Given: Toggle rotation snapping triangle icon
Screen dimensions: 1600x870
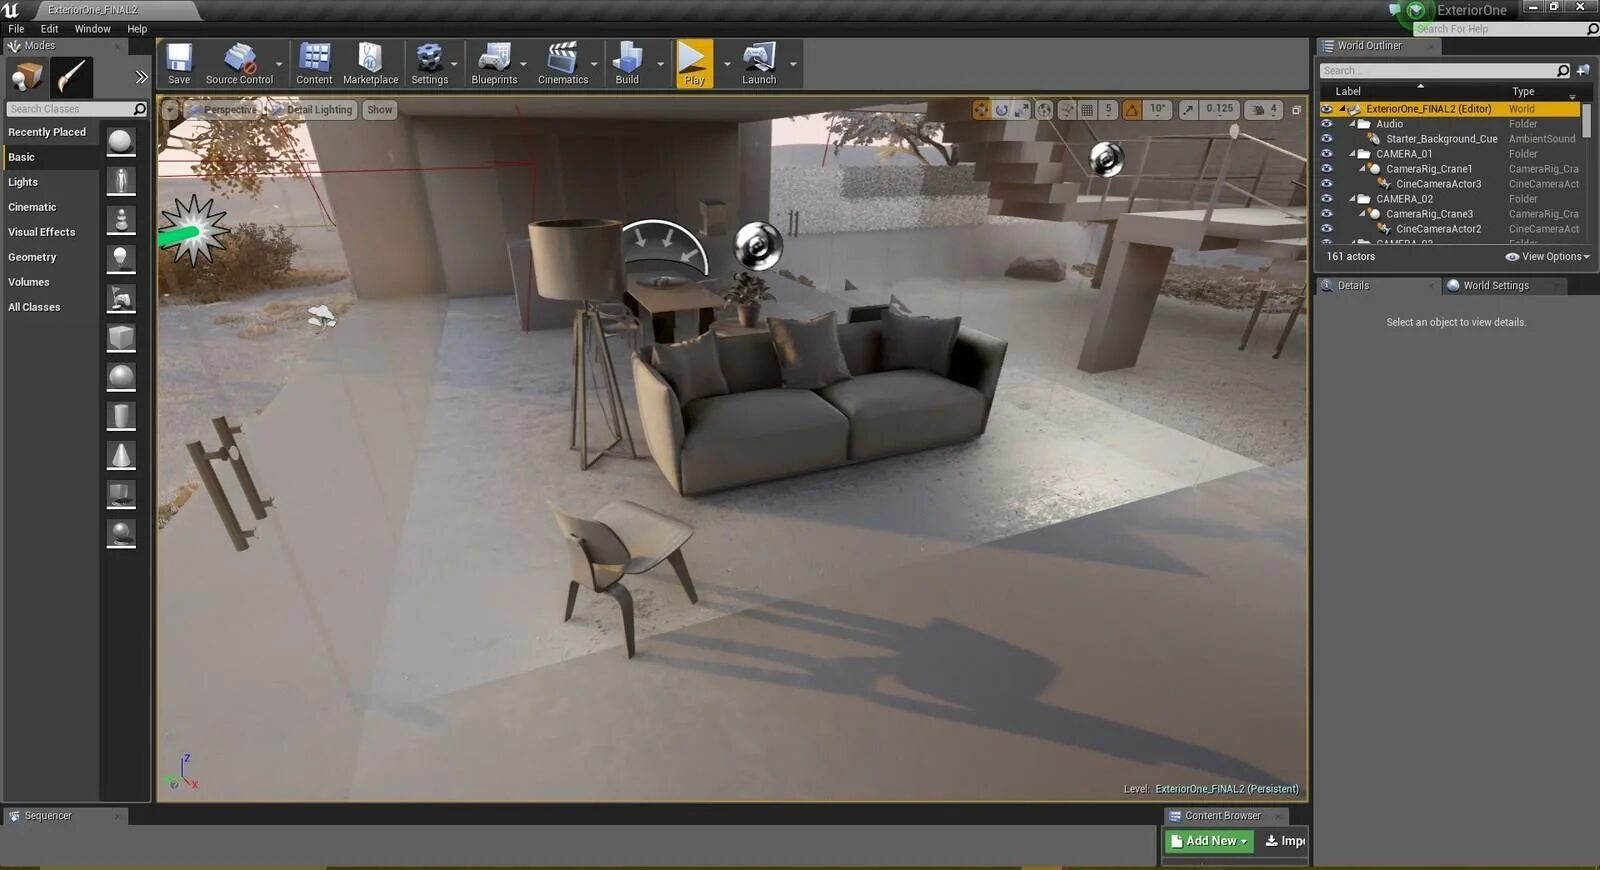Looking at the screenshot, I should pos(1132,110).
